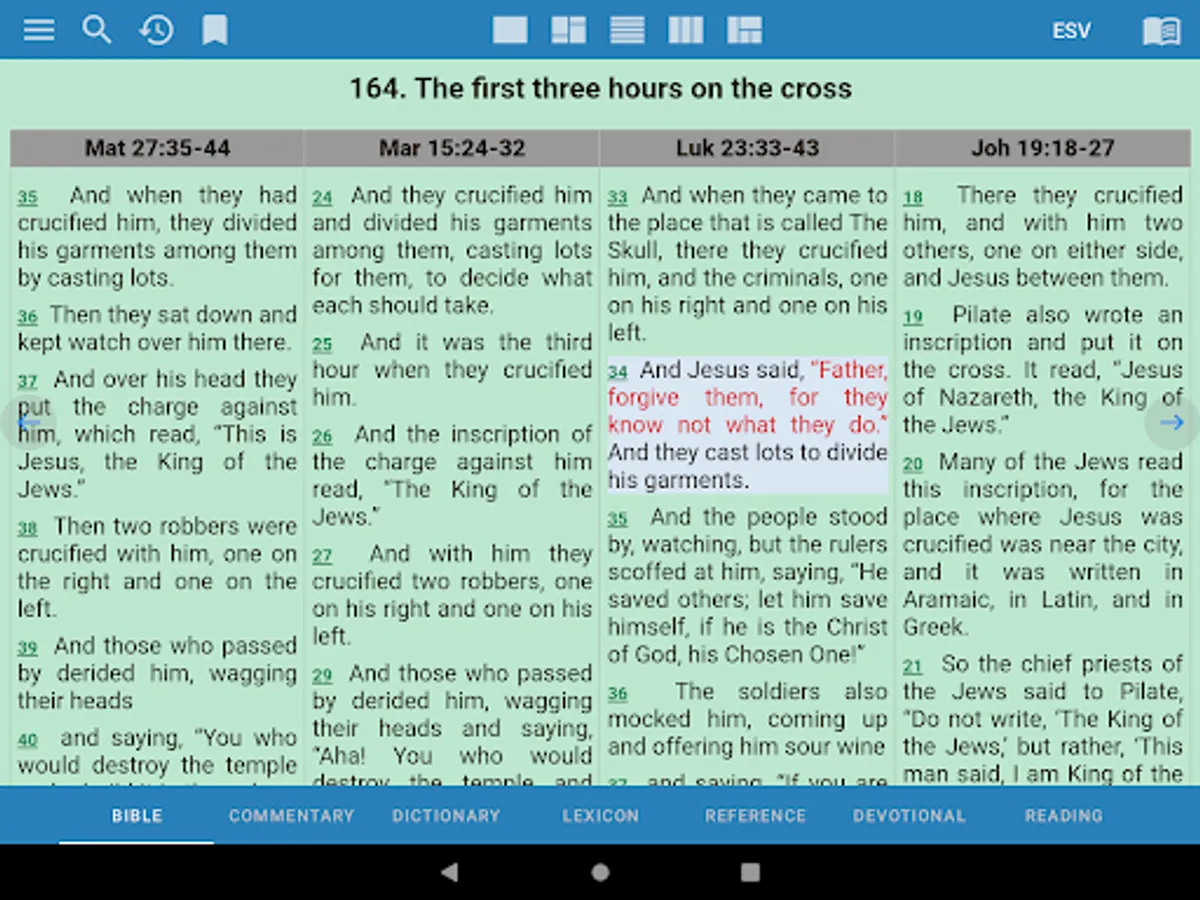Open verse number 25 in Mark
This screenshot has height=900, width=1200.
(322, 345)
